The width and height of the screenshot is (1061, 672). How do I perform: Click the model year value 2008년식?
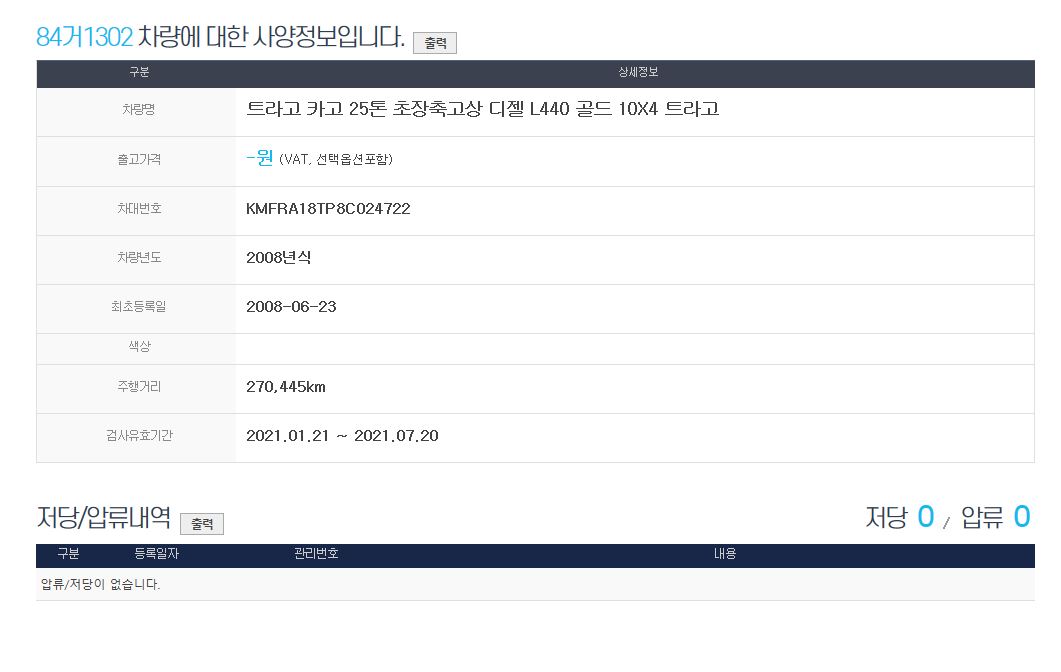point(278,258)
